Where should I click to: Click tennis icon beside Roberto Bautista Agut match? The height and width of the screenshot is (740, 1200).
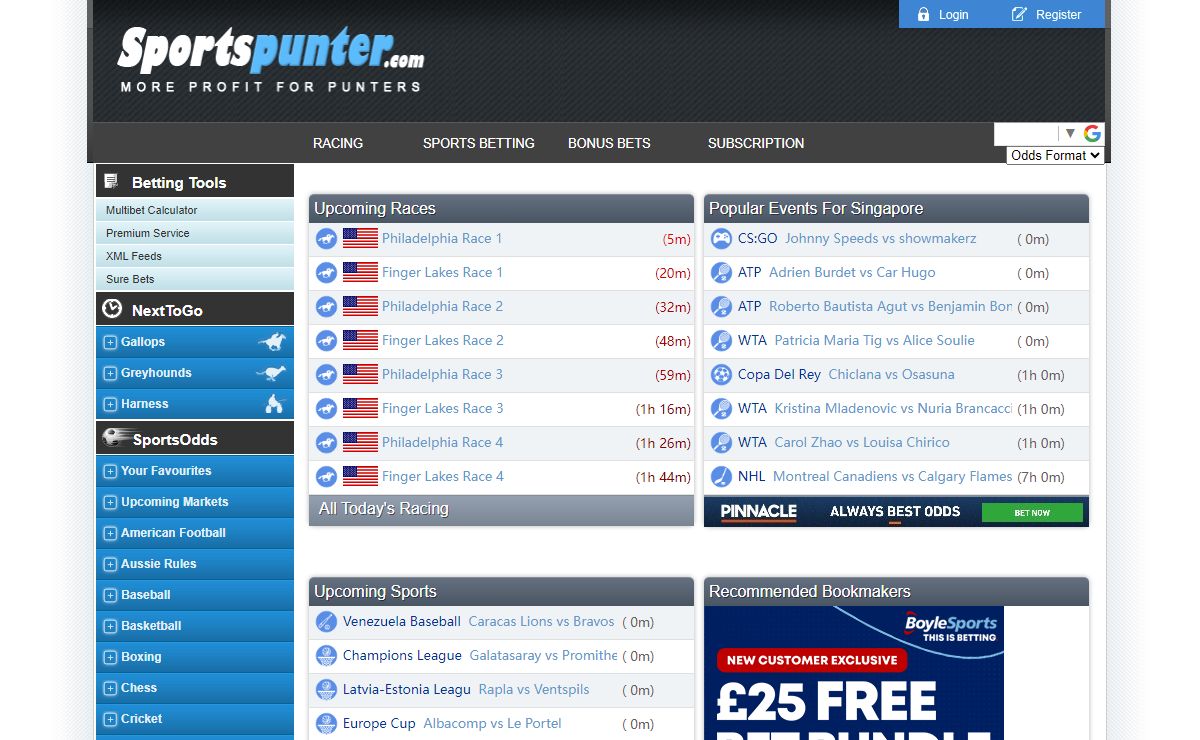pos(721,307)
